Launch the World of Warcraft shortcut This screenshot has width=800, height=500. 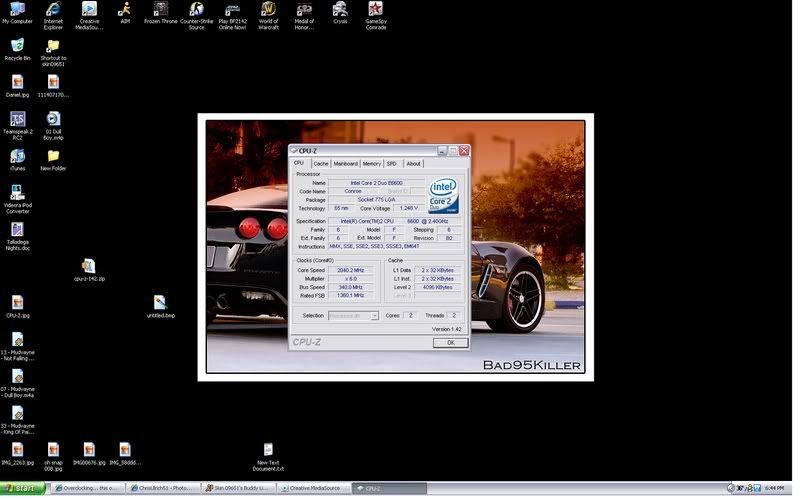pyautogui.click(x=268, y=10)
